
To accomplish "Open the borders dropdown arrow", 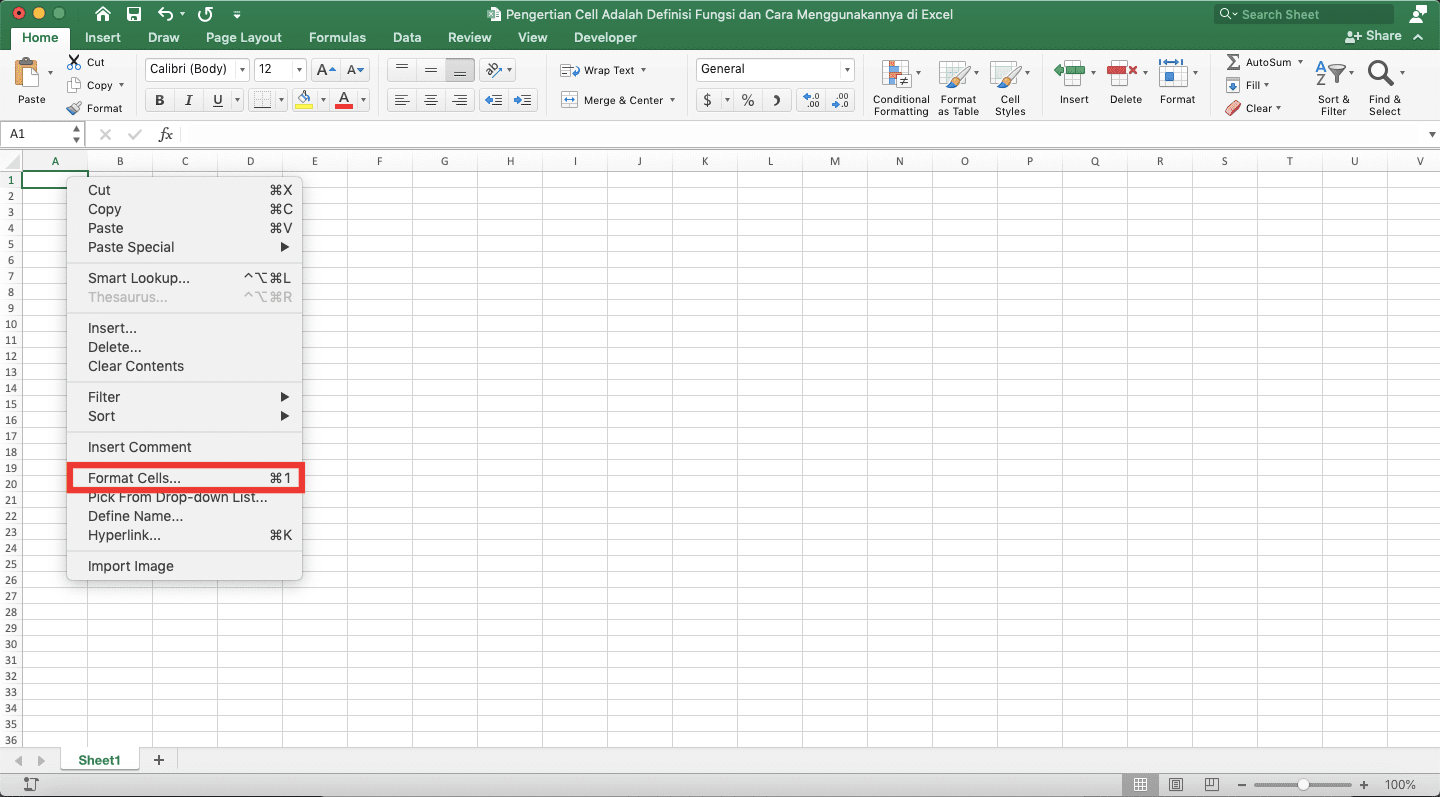I will tap(281, 100).
